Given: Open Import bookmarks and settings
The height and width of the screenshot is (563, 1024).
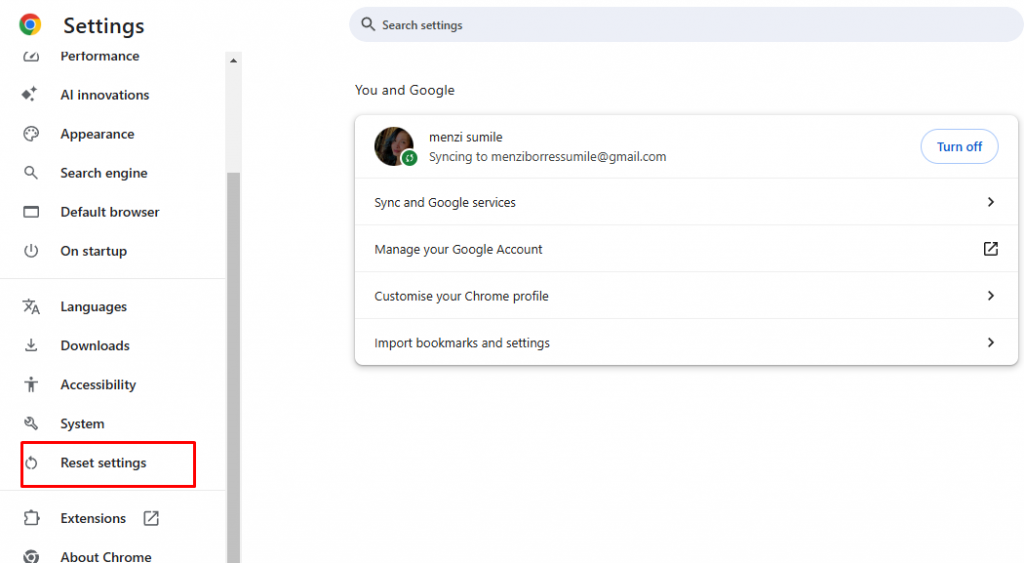Looking at the screenshot, I should pos(686,342).
